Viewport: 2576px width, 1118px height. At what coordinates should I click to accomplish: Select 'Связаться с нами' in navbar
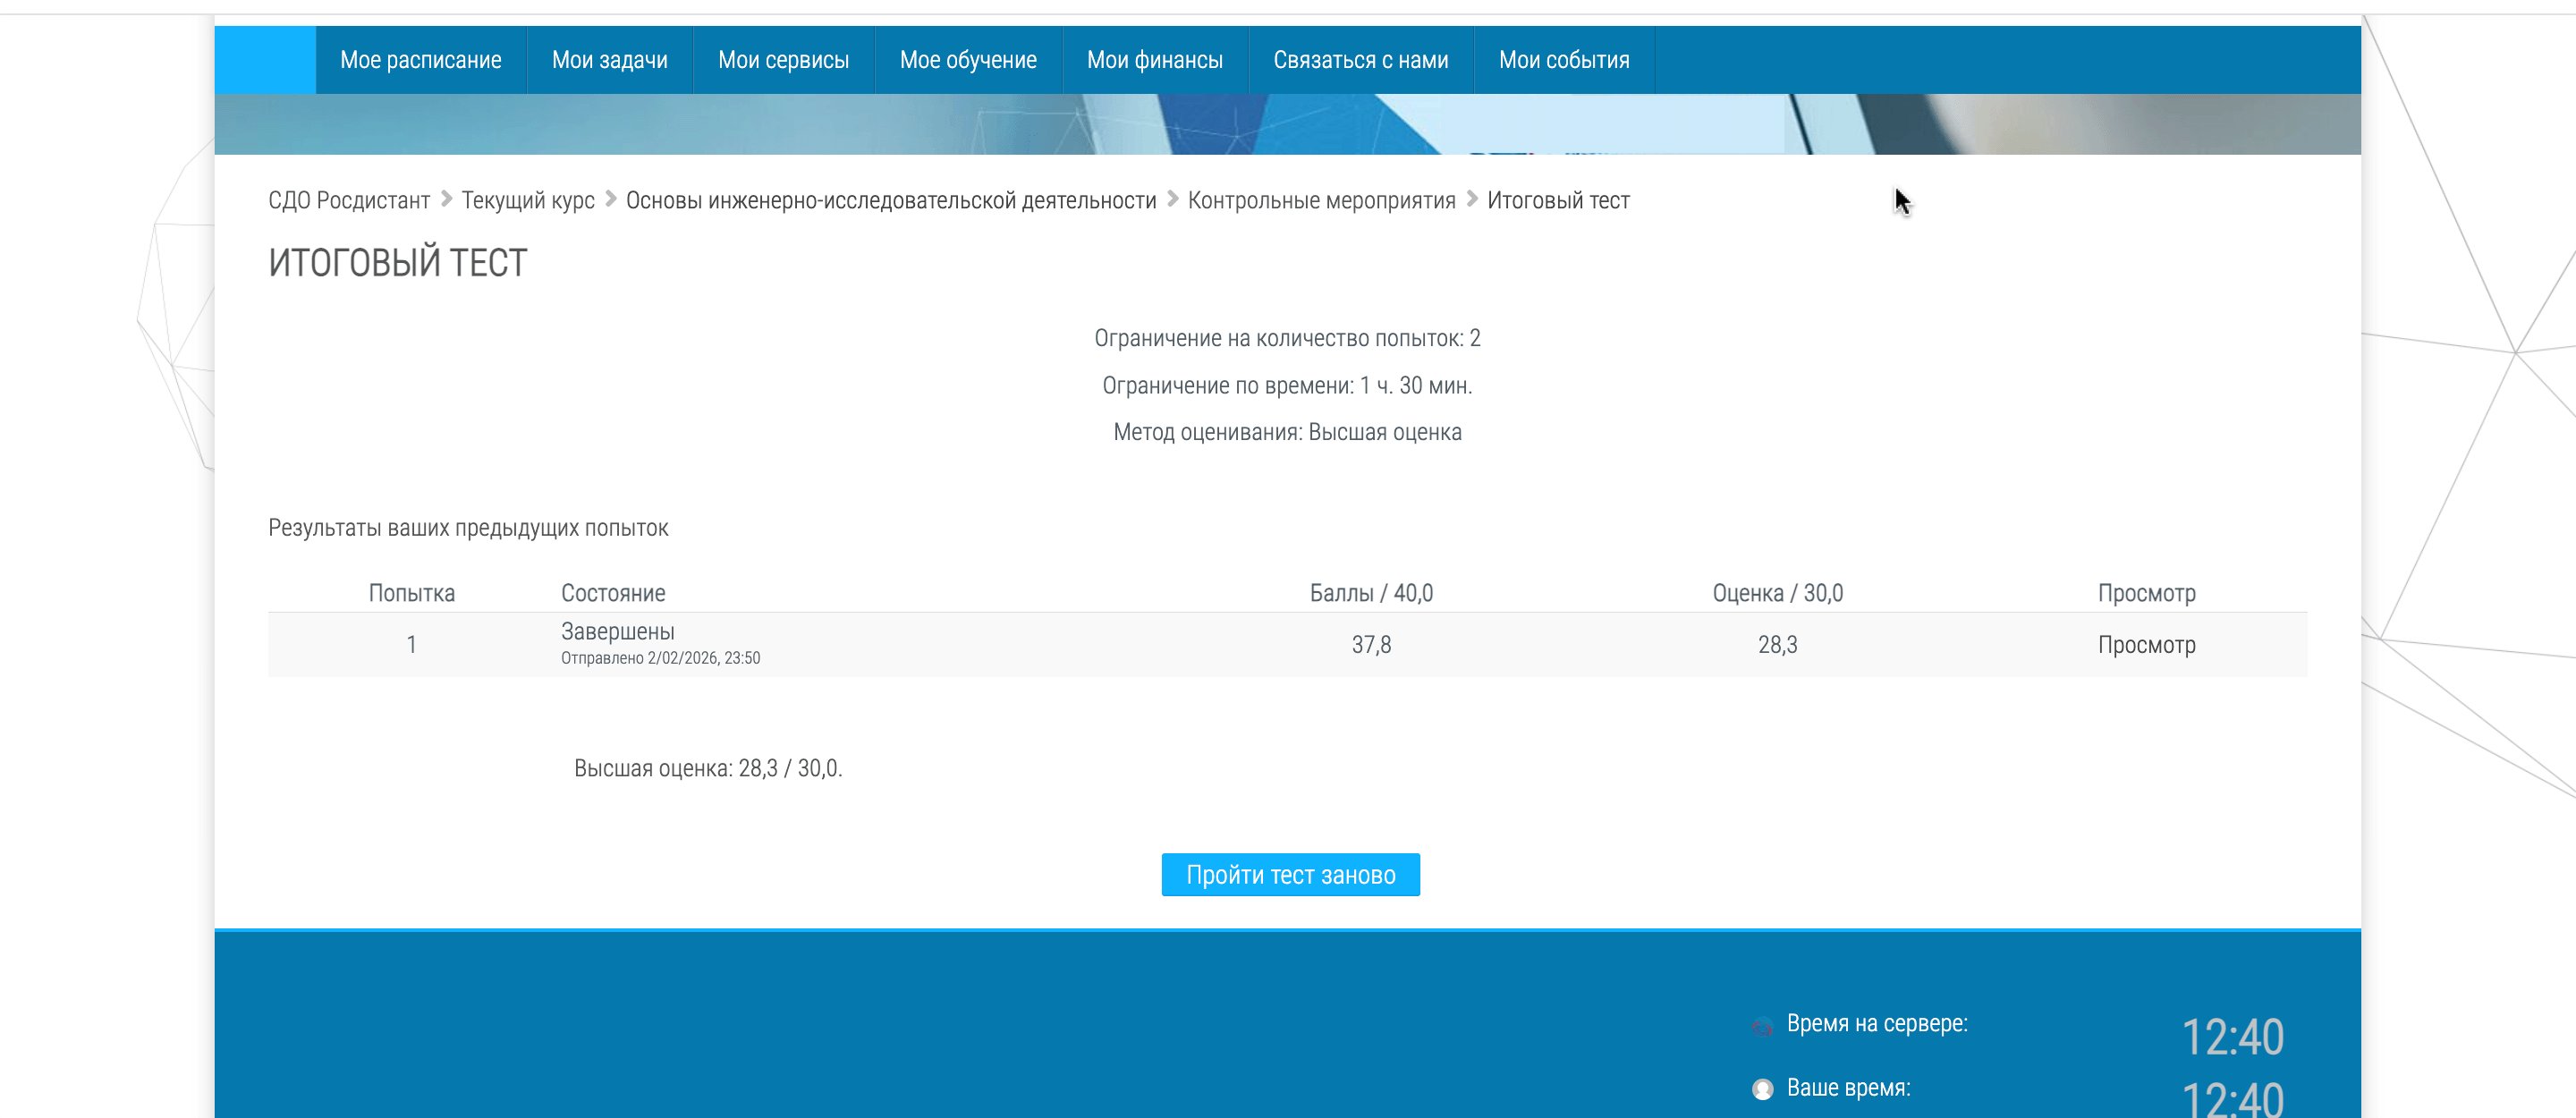click(1360, 60)
